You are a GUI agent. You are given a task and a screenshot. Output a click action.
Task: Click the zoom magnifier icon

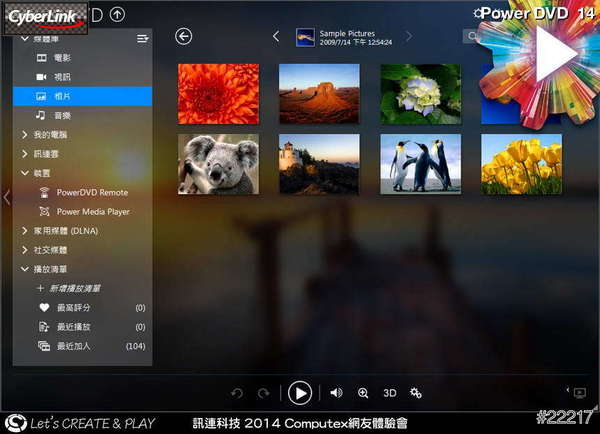[x=363, y=393]
